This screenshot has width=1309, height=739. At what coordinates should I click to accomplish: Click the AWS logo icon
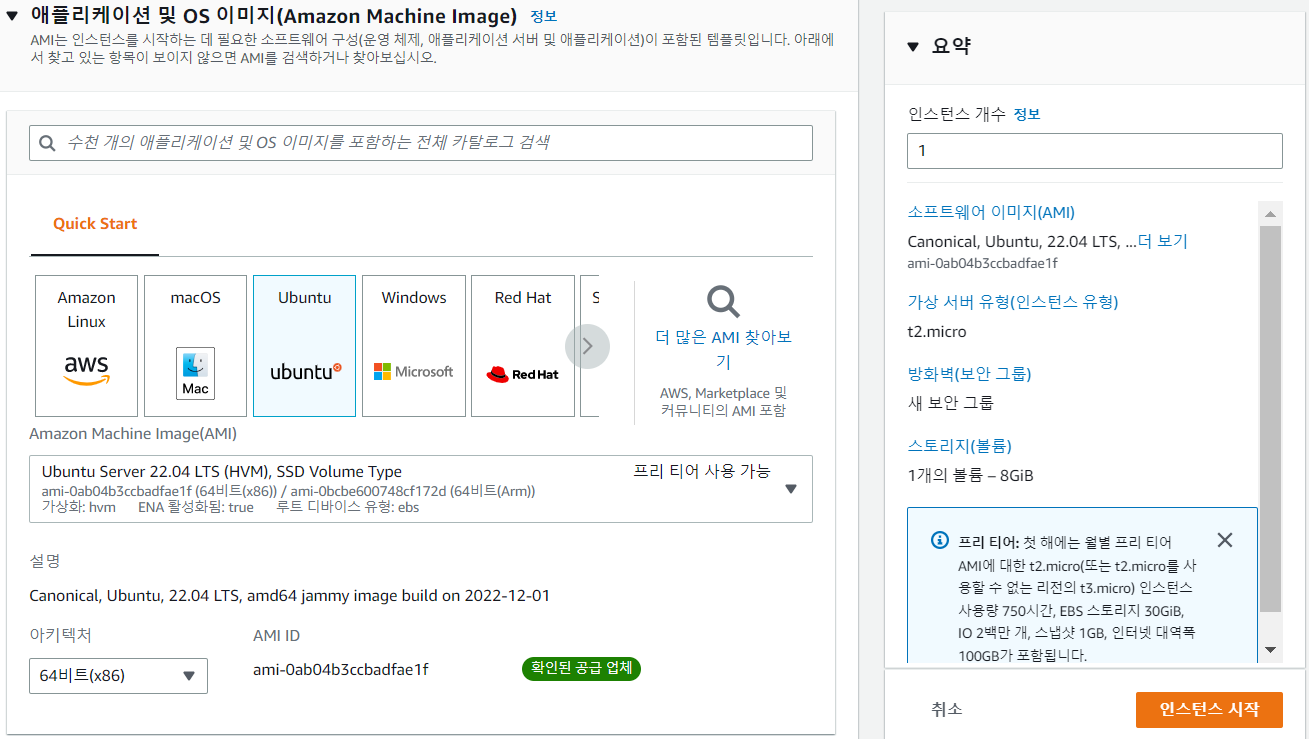pyautogui.click(x=86, y=369)
